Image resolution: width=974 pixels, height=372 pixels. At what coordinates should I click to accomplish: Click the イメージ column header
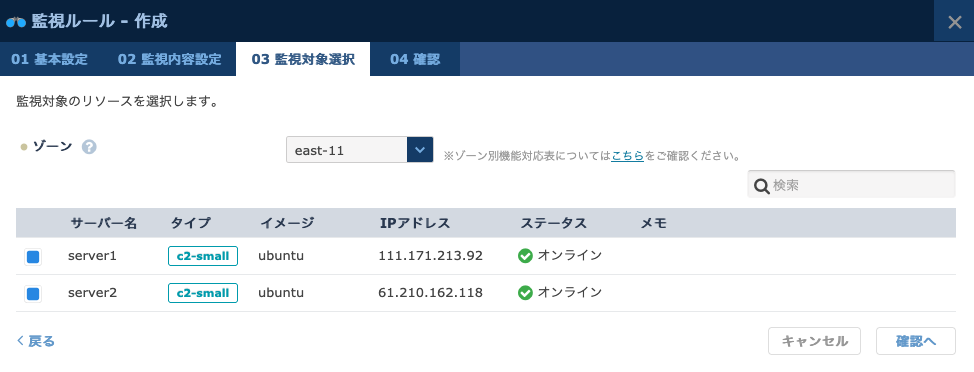[287, 223]
